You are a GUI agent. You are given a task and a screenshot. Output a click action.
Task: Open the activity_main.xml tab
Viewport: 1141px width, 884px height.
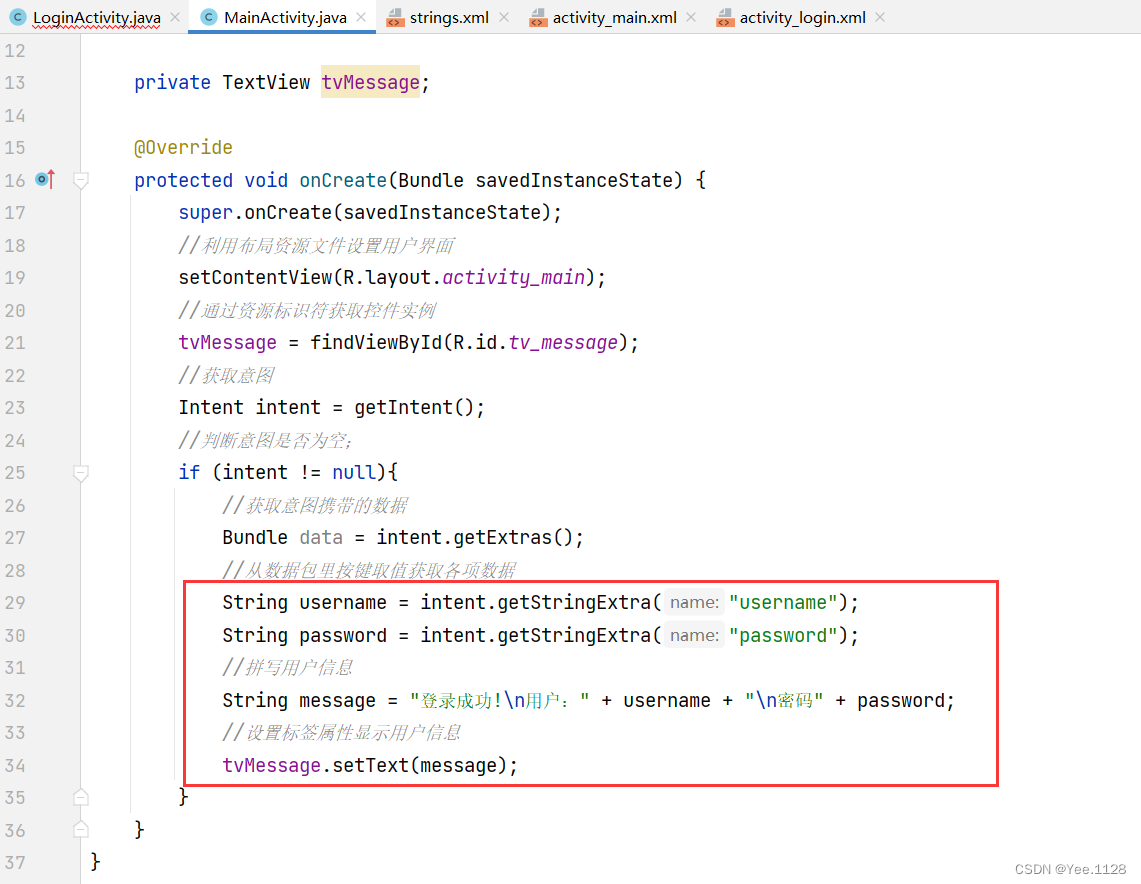tap(614, 17)
